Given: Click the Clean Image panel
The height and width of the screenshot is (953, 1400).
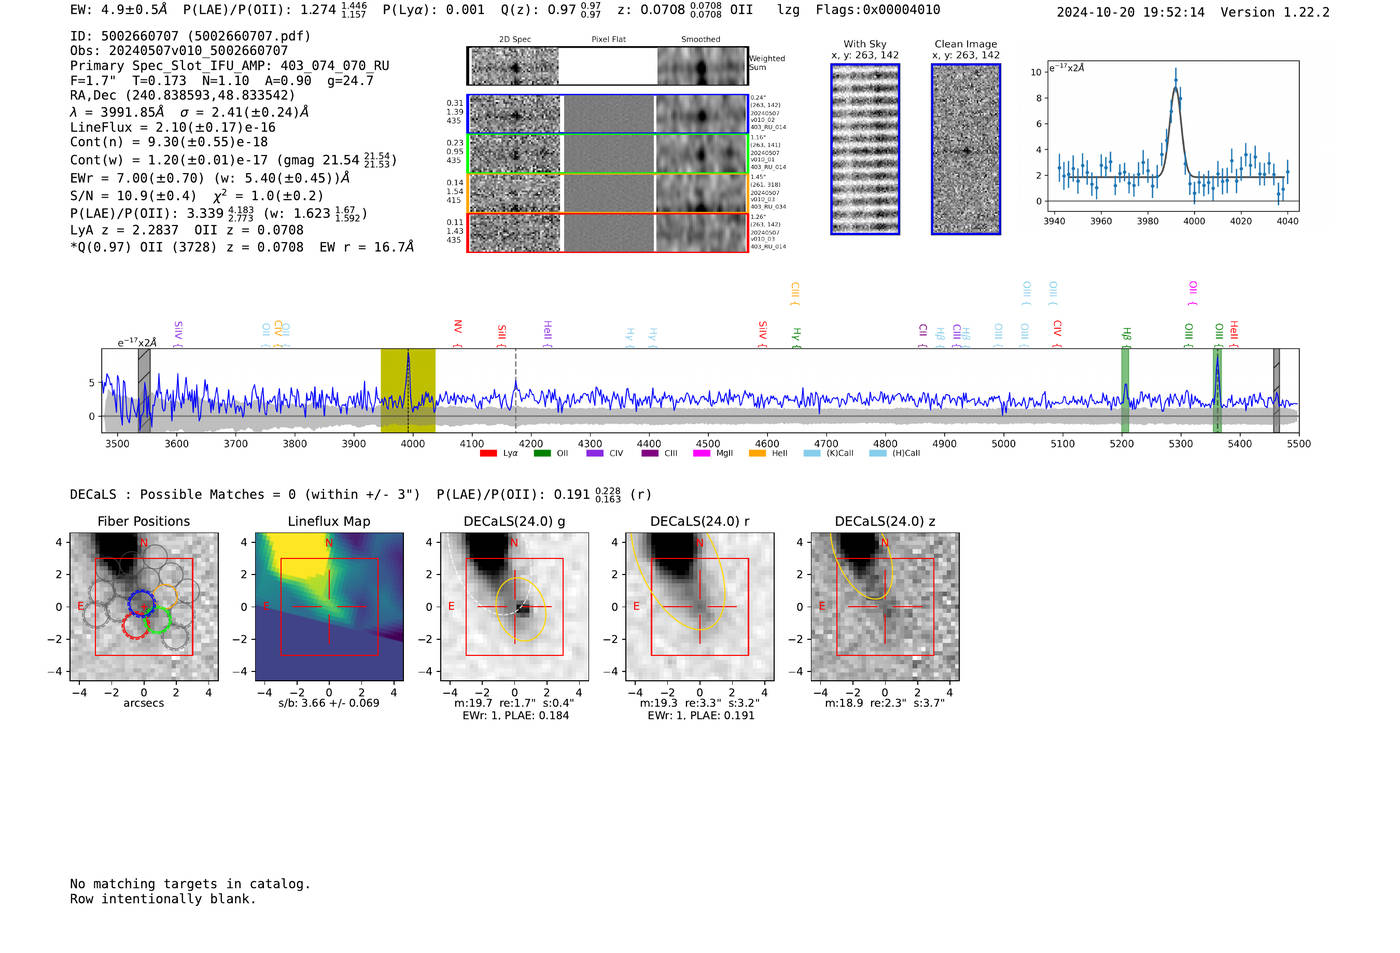Looking at the screenshot, I should point(966,149).
